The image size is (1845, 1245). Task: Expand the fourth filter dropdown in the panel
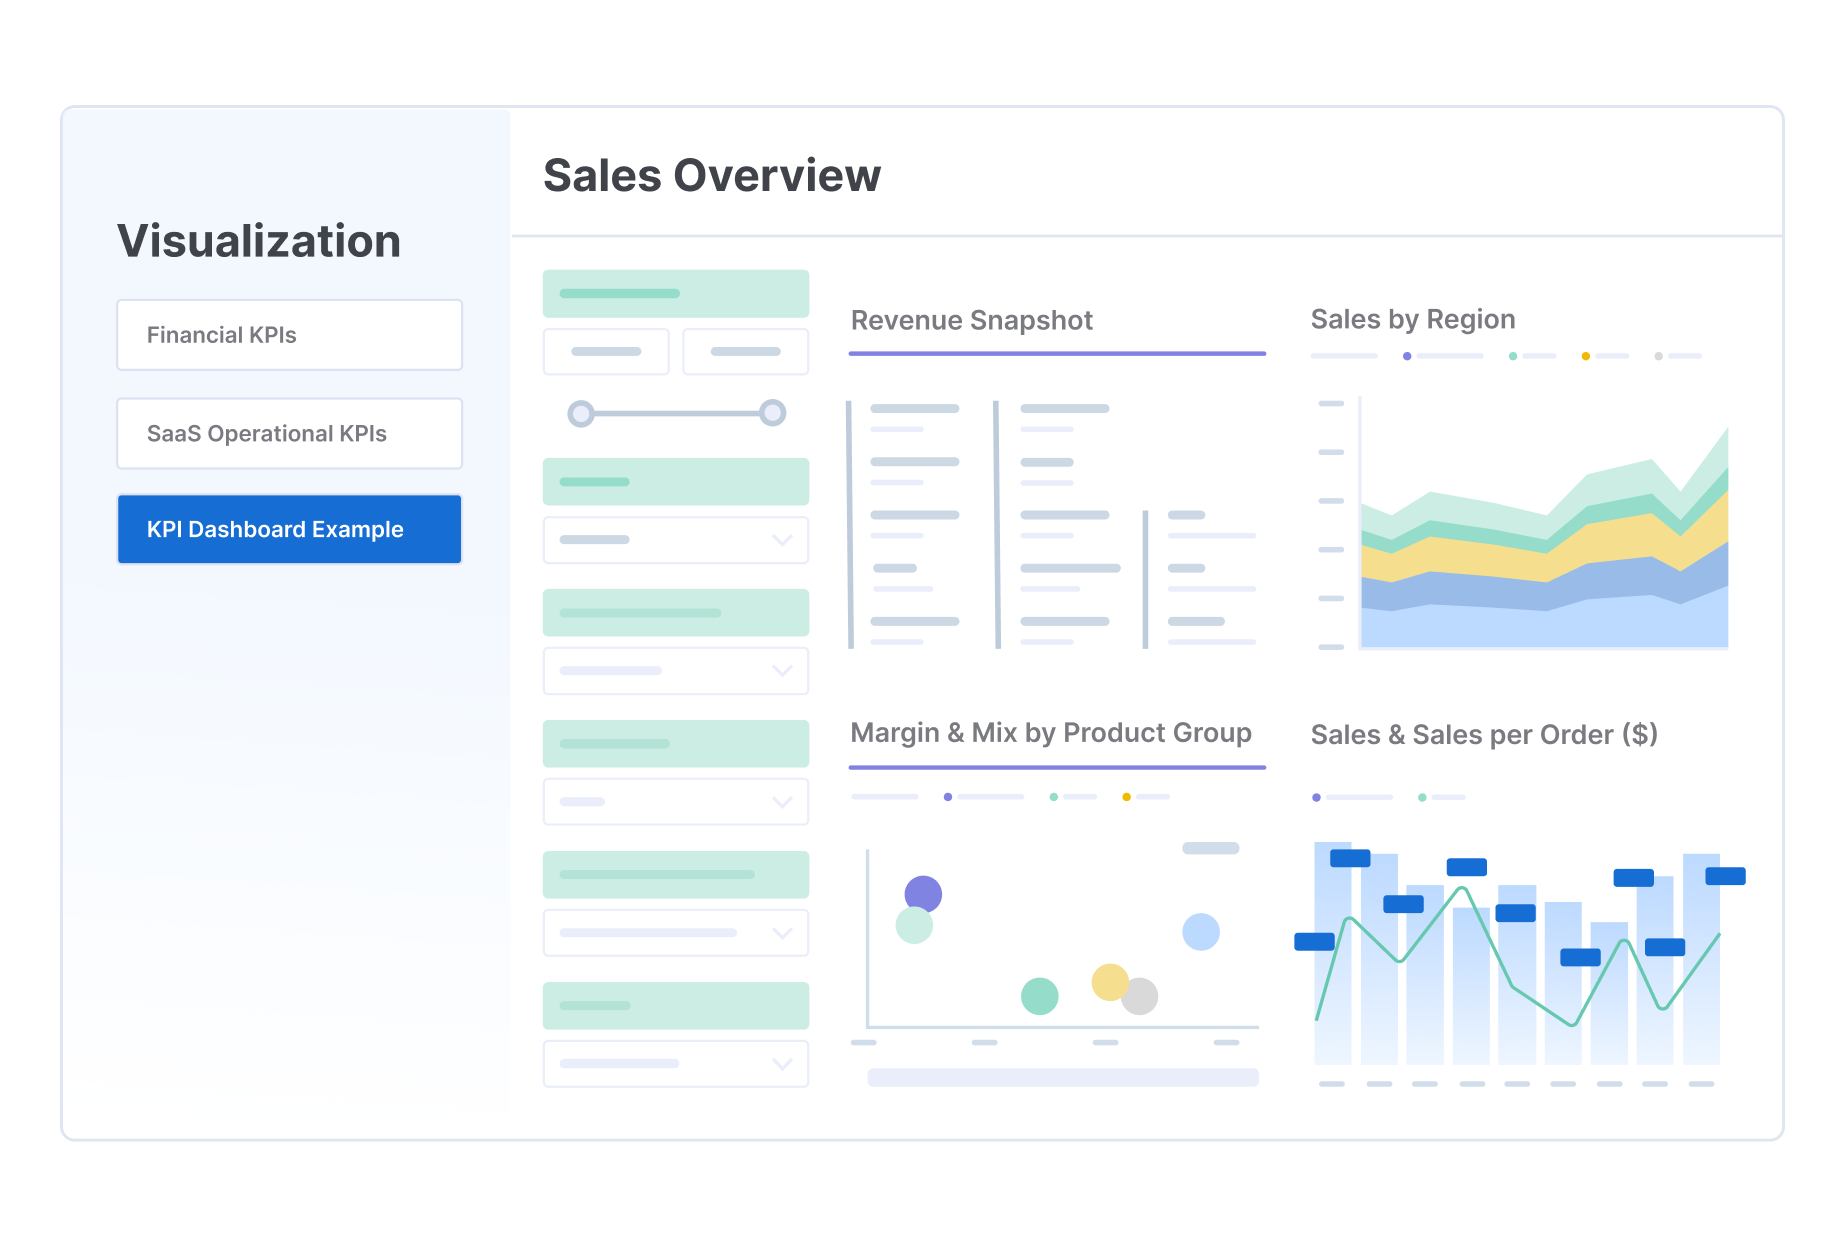coord(676,933)
